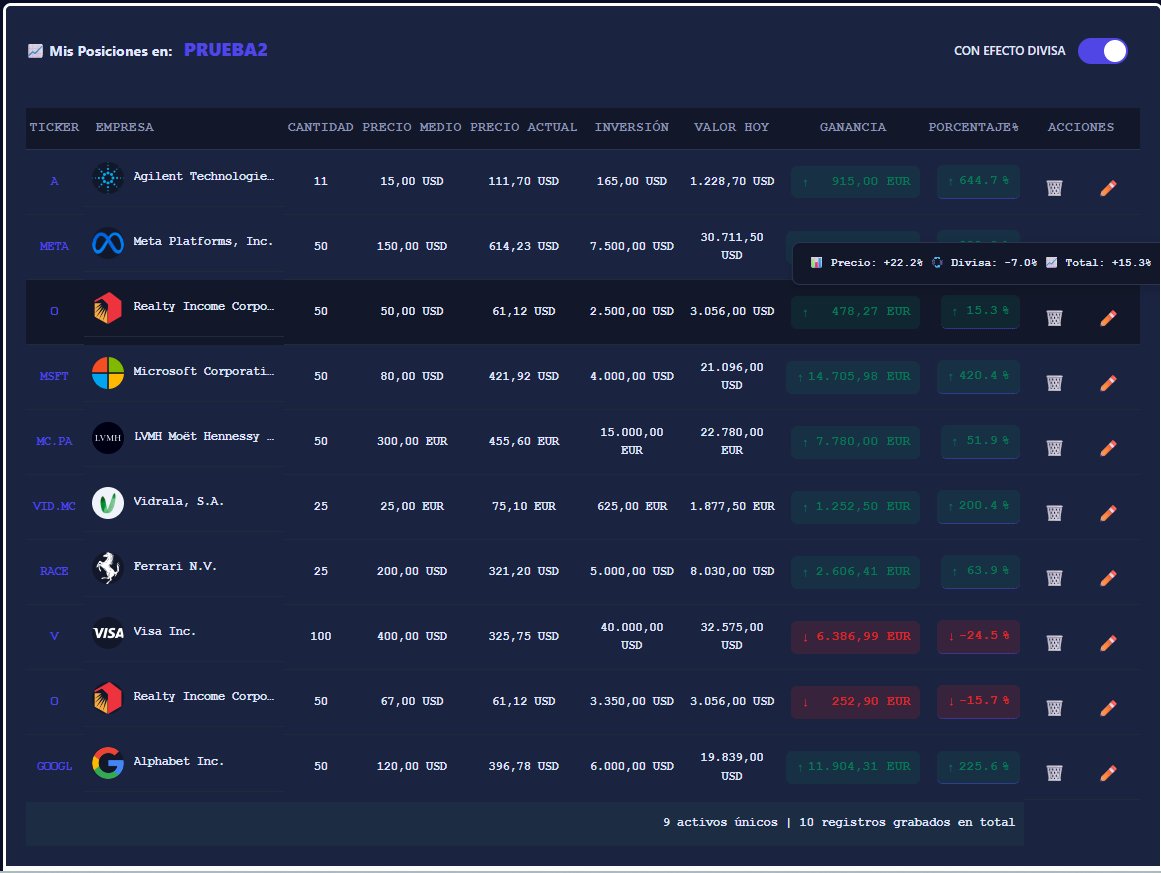Viewport: 1161px width, 873px height.
Task: Open the GOOGL ticker link
Action: tap(54, 766)
